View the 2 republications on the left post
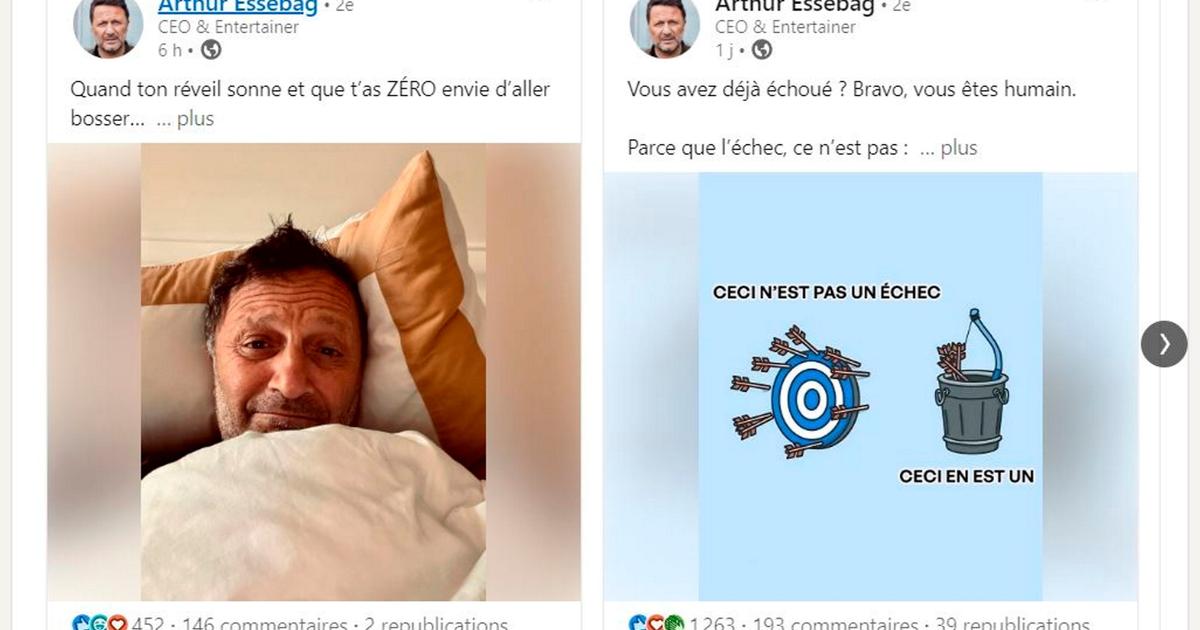 tap(436, 623)
